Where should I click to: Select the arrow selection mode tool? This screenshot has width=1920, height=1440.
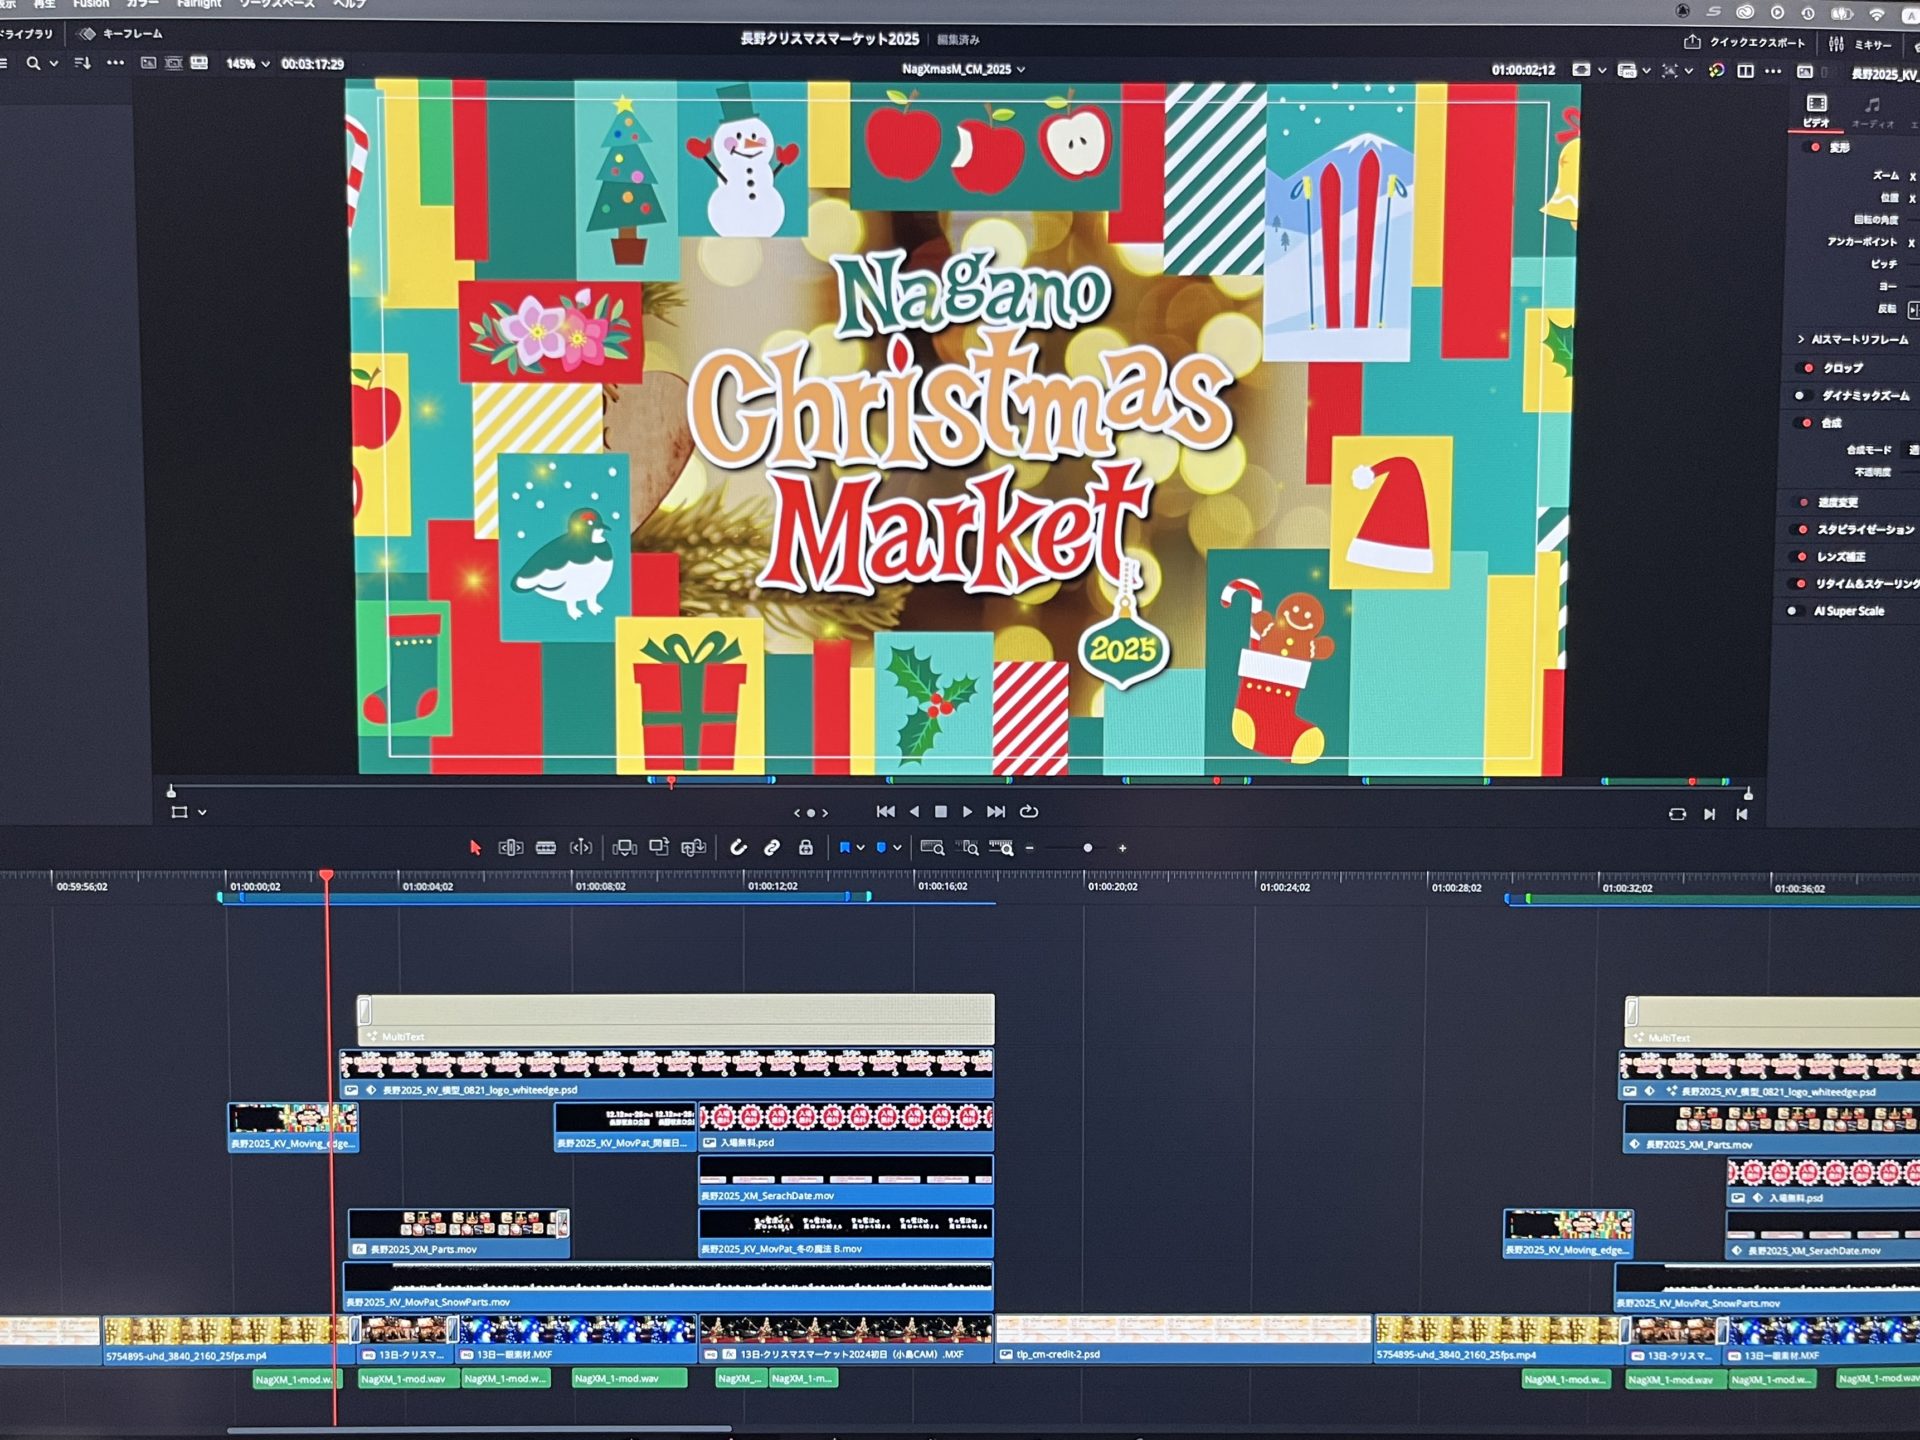(475, 848)
